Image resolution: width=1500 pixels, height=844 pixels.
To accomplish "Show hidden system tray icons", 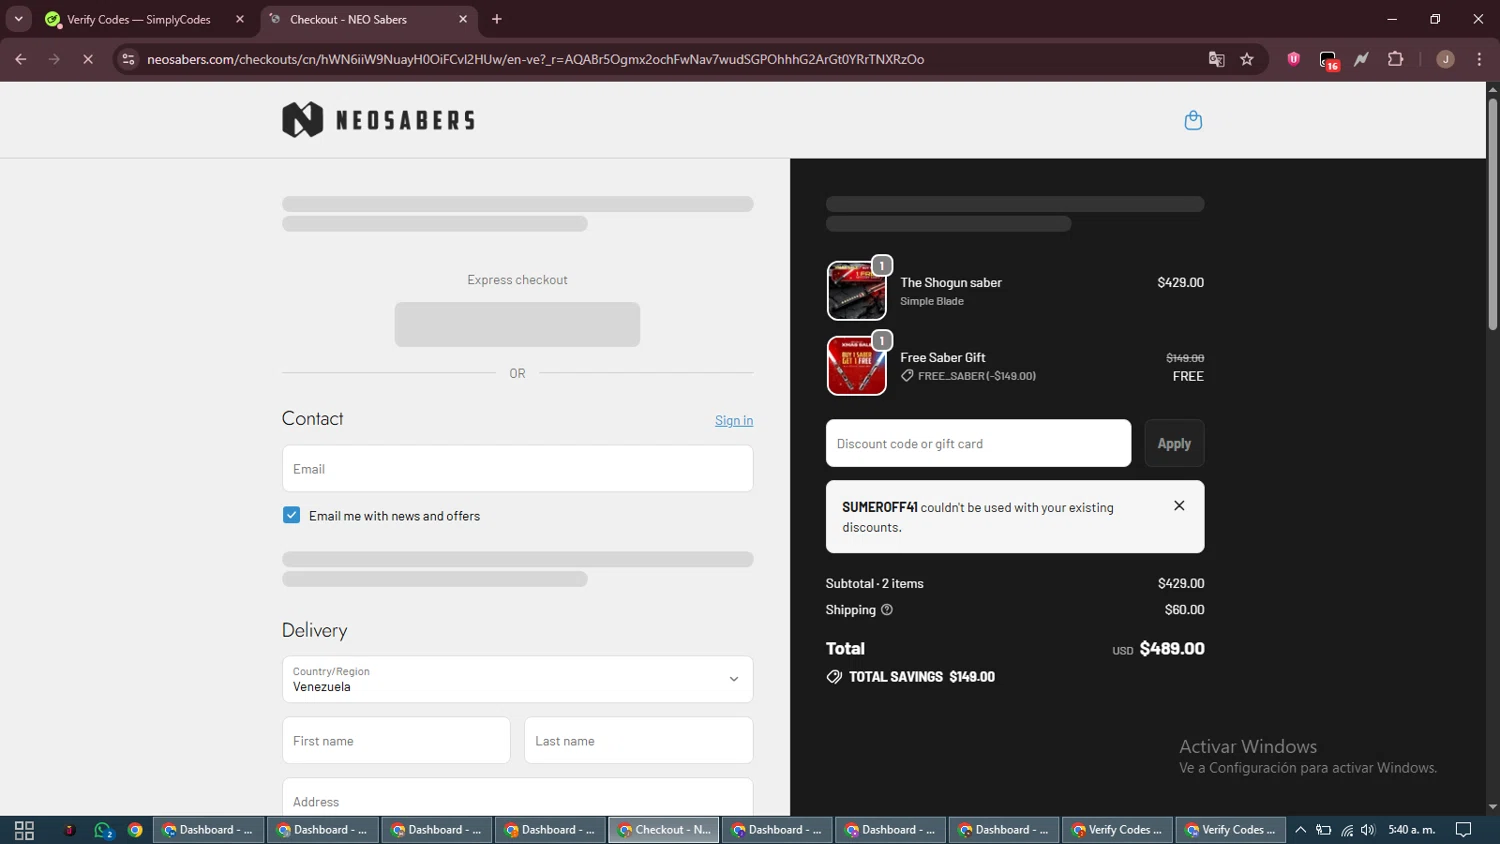I will point(1300,830).
